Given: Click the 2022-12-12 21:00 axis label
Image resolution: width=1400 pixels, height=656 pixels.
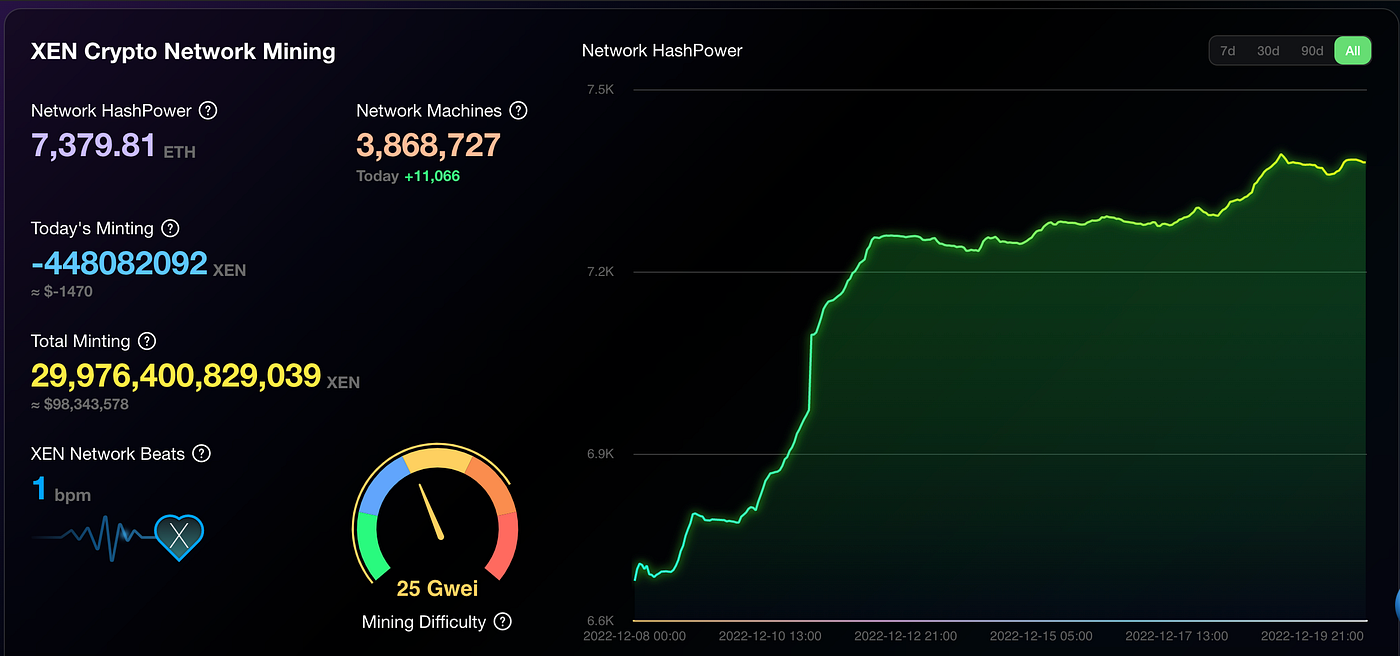Looking at the screenshot, I should click(905, 636).
